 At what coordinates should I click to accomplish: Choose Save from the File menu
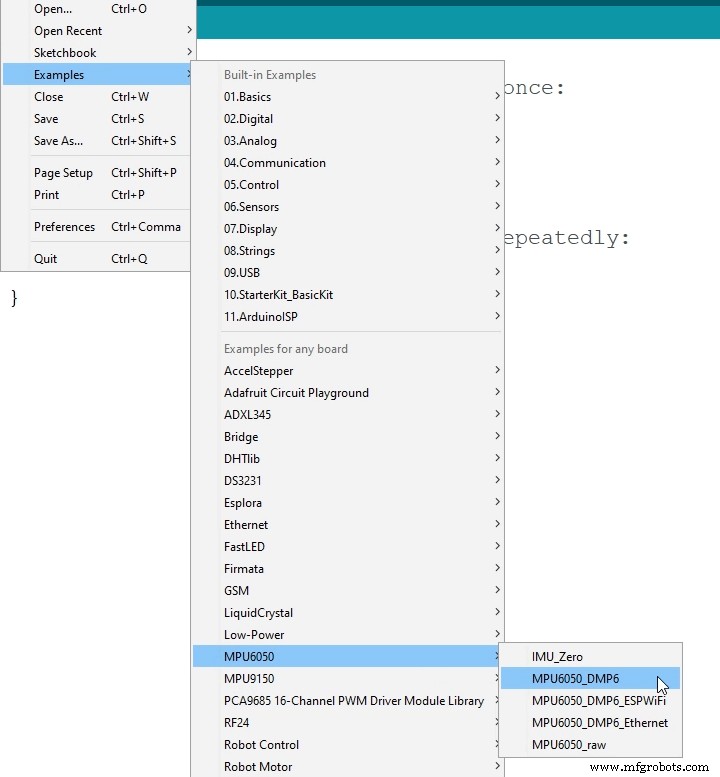coord(97,118)
